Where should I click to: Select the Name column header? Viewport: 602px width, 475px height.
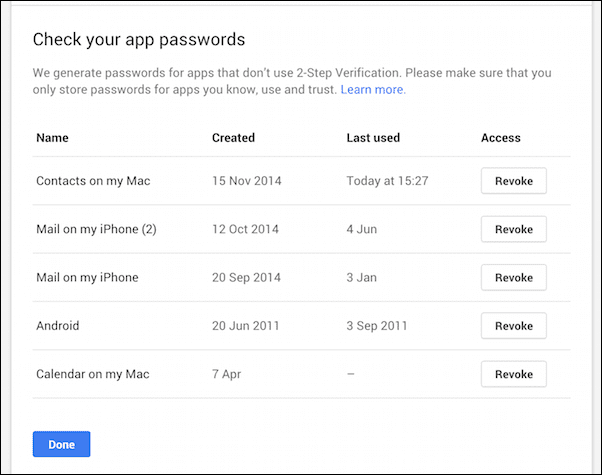pyautogui.click(x=52, y=137)
